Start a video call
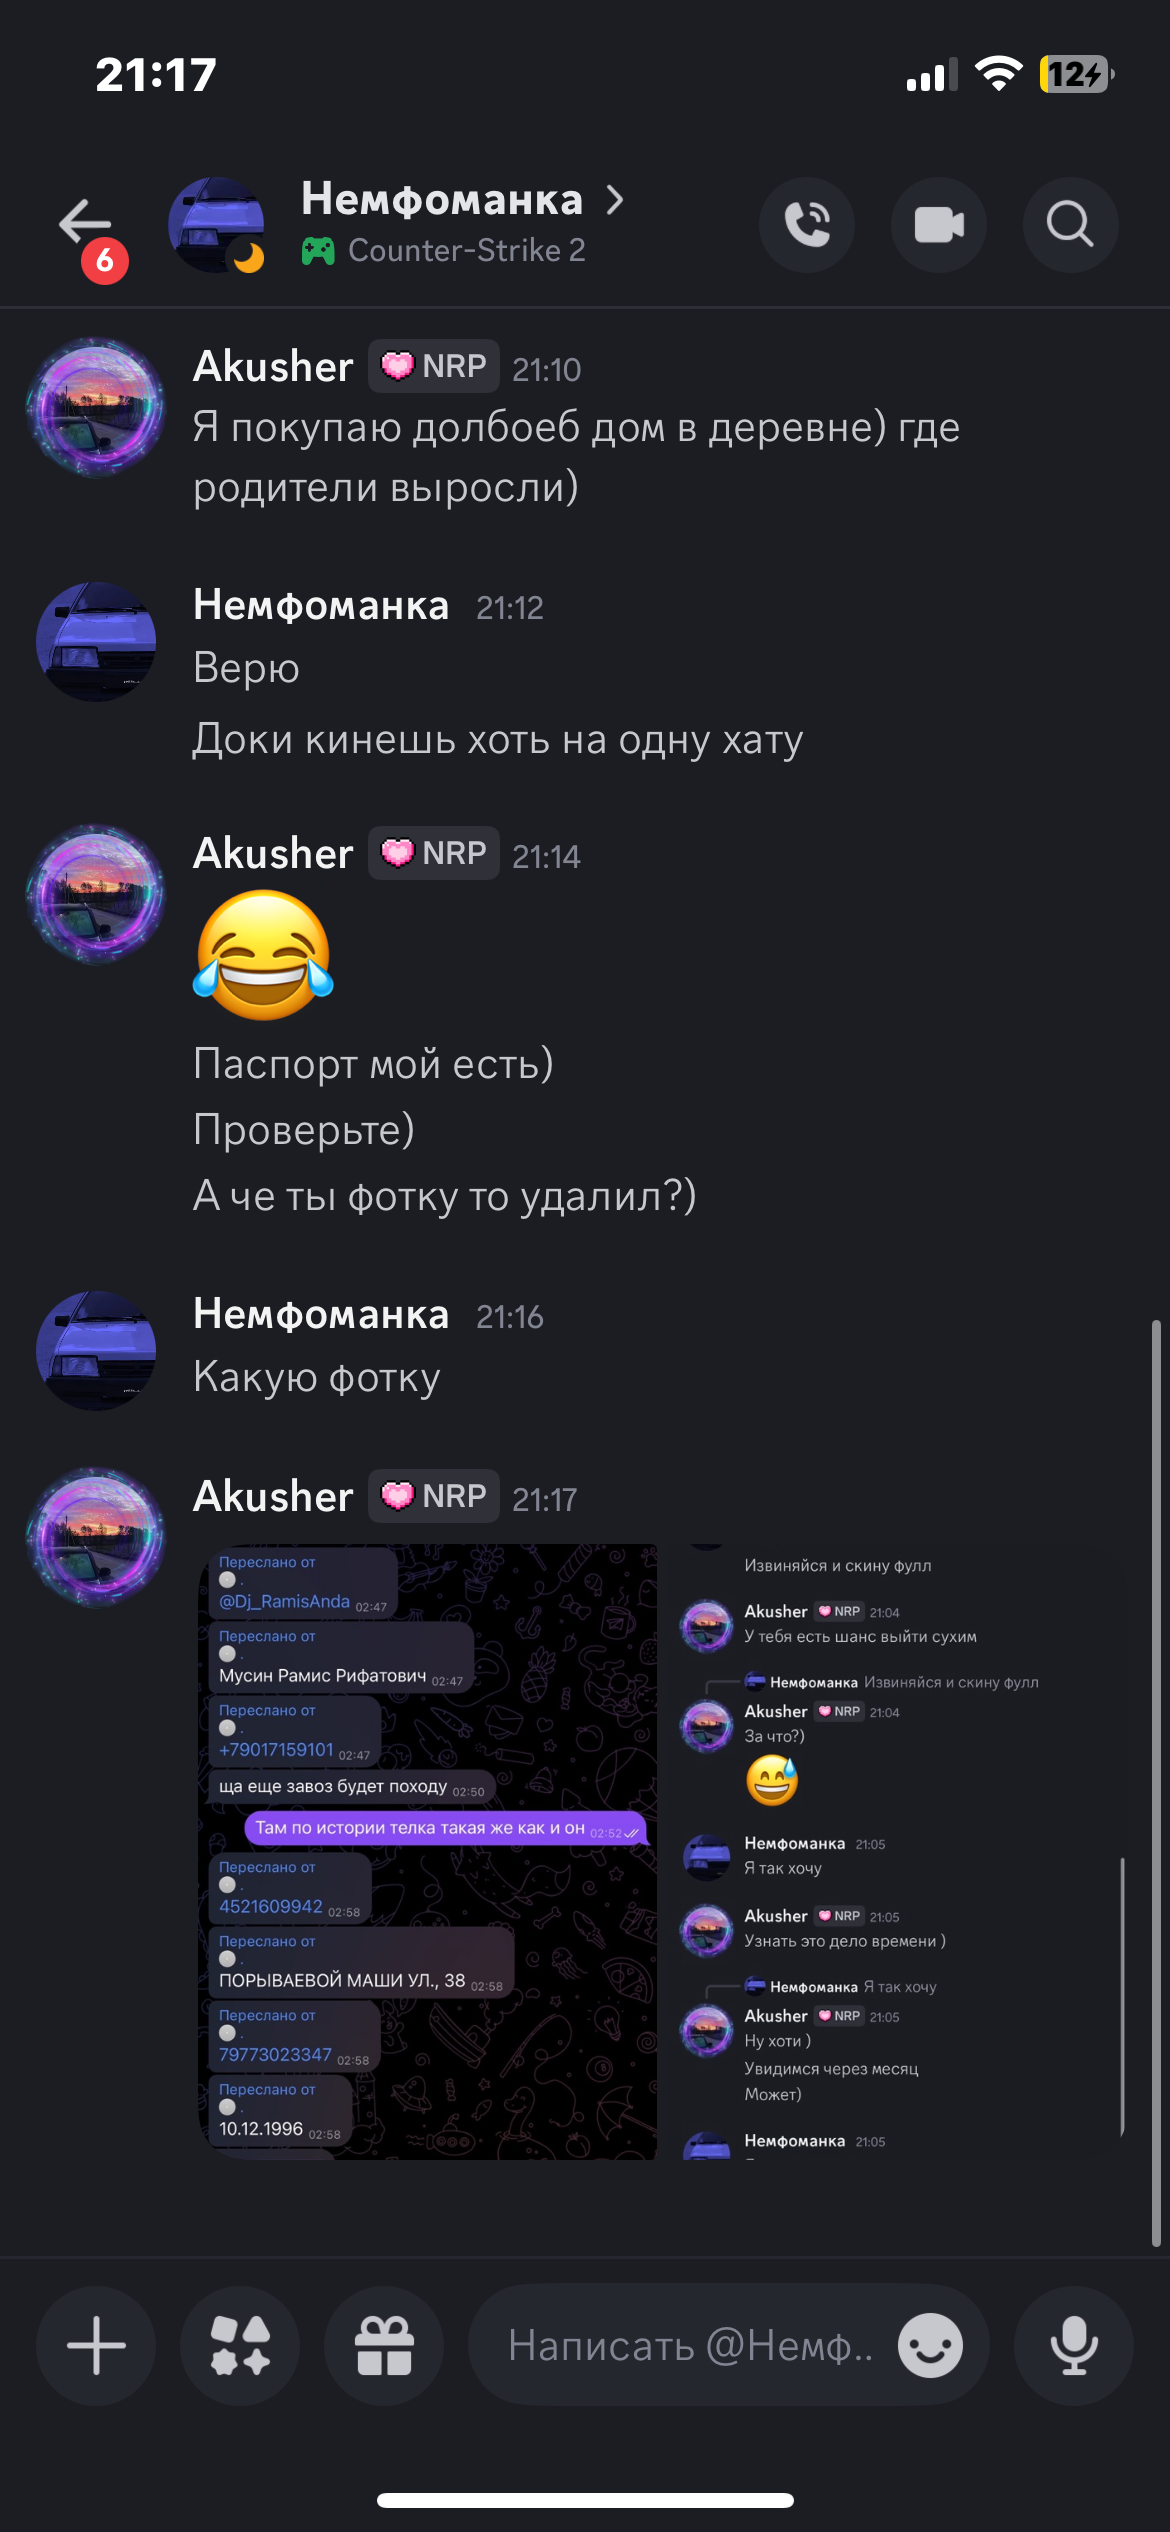The image size is (1170, 2532). pyautogui.click(x=938, y=225)
